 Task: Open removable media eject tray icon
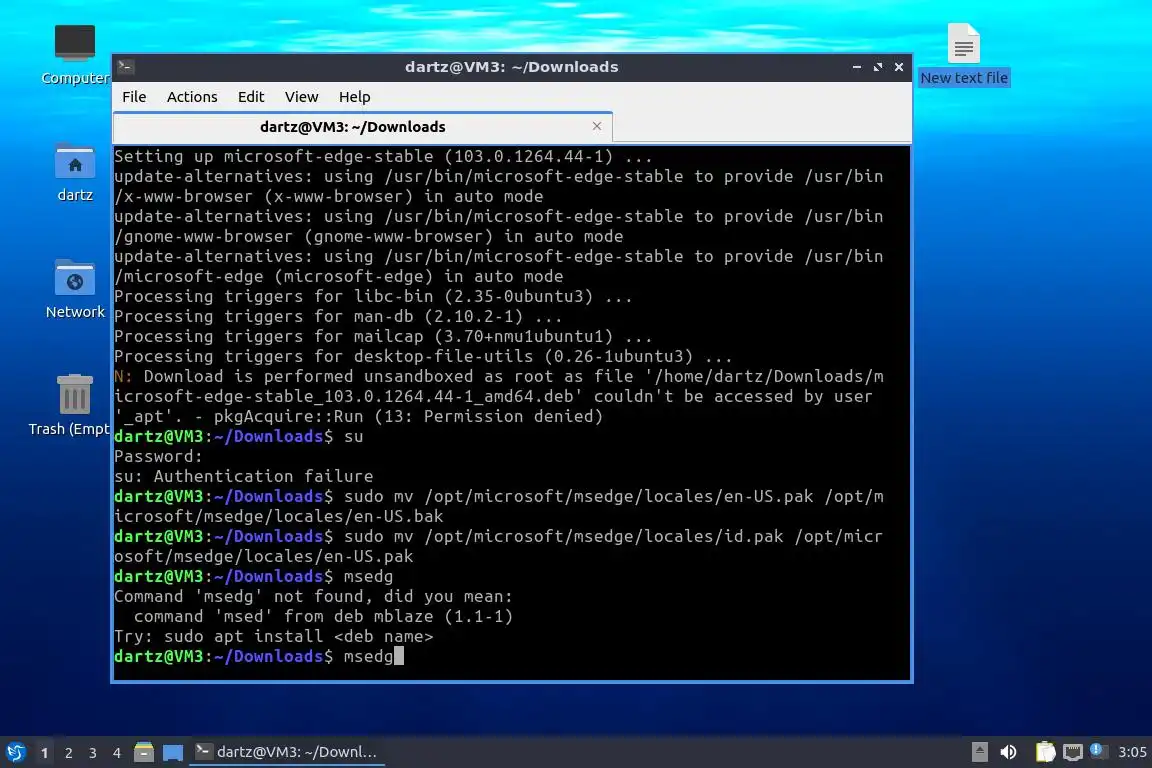(979, 752)
